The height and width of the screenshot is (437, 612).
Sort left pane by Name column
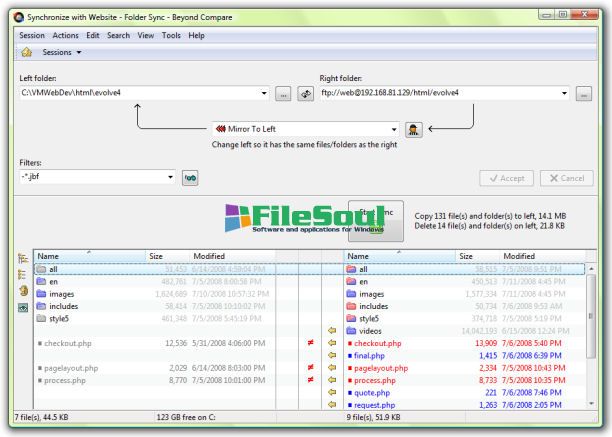90,256
